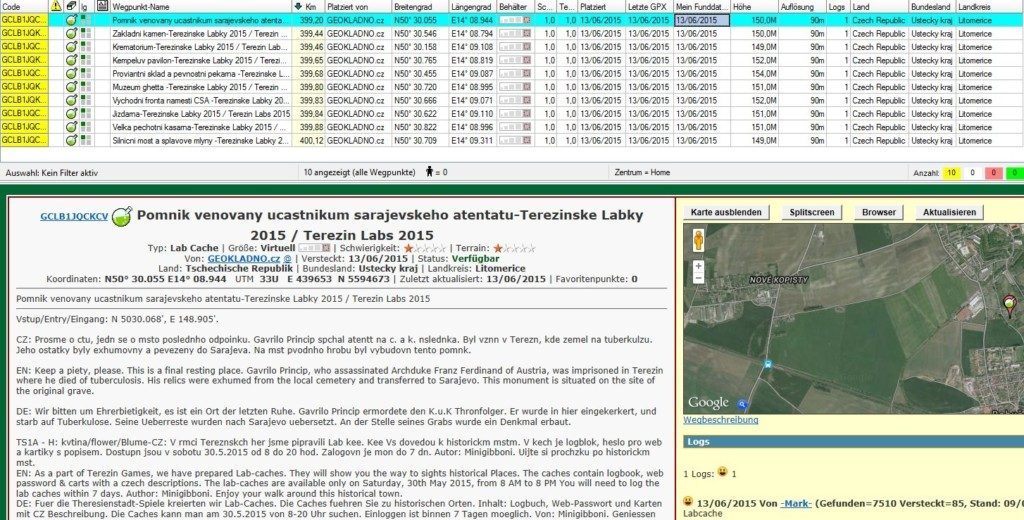Click the Behälter size indicator in the Pomnik row
The height and width of the screenshot is (520, 1024).
[515, 20]
